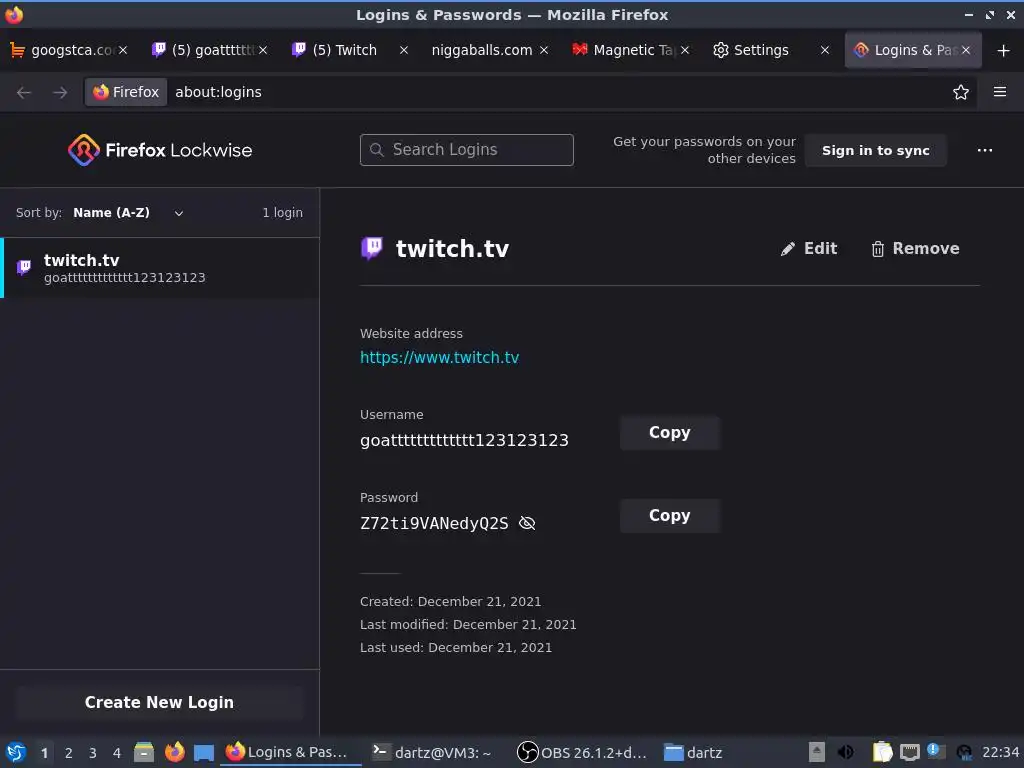Go forward to next page
The image size is (1024, 768).
point(60,92)
